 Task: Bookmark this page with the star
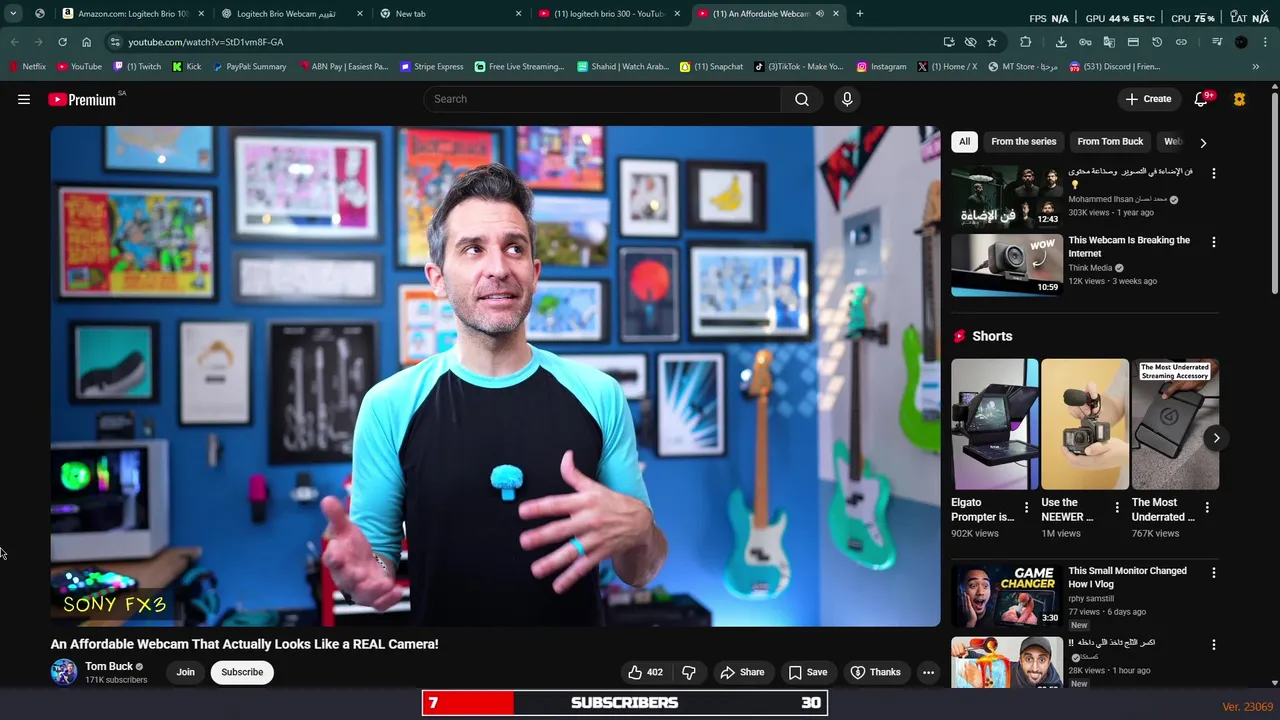point(992,42)
